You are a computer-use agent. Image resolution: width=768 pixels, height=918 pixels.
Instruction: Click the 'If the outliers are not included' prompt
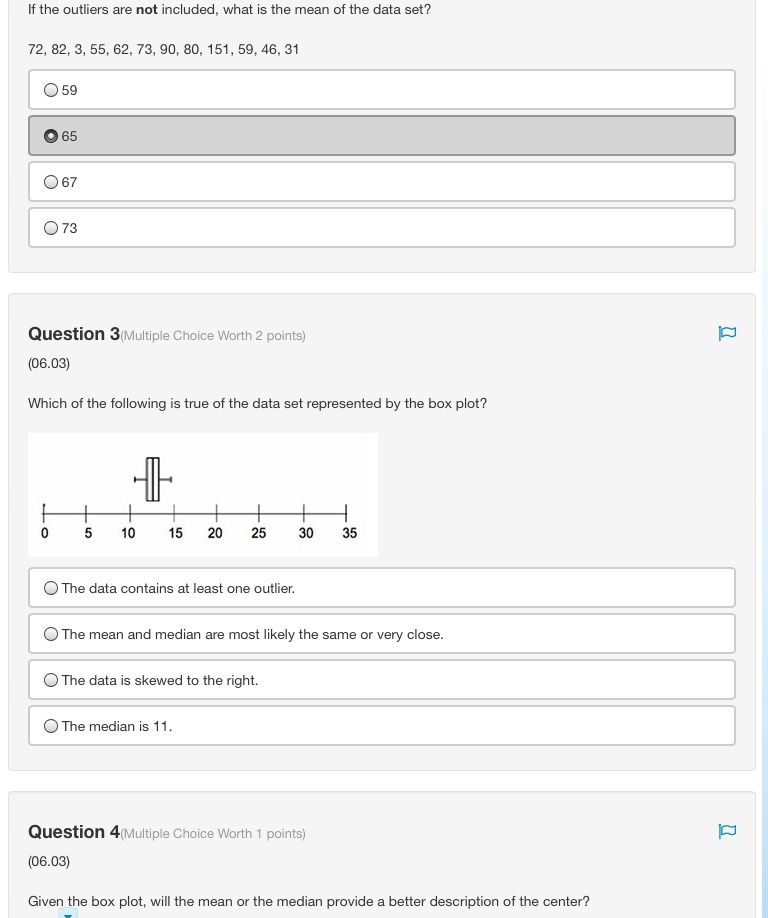(x=229, y=9)
